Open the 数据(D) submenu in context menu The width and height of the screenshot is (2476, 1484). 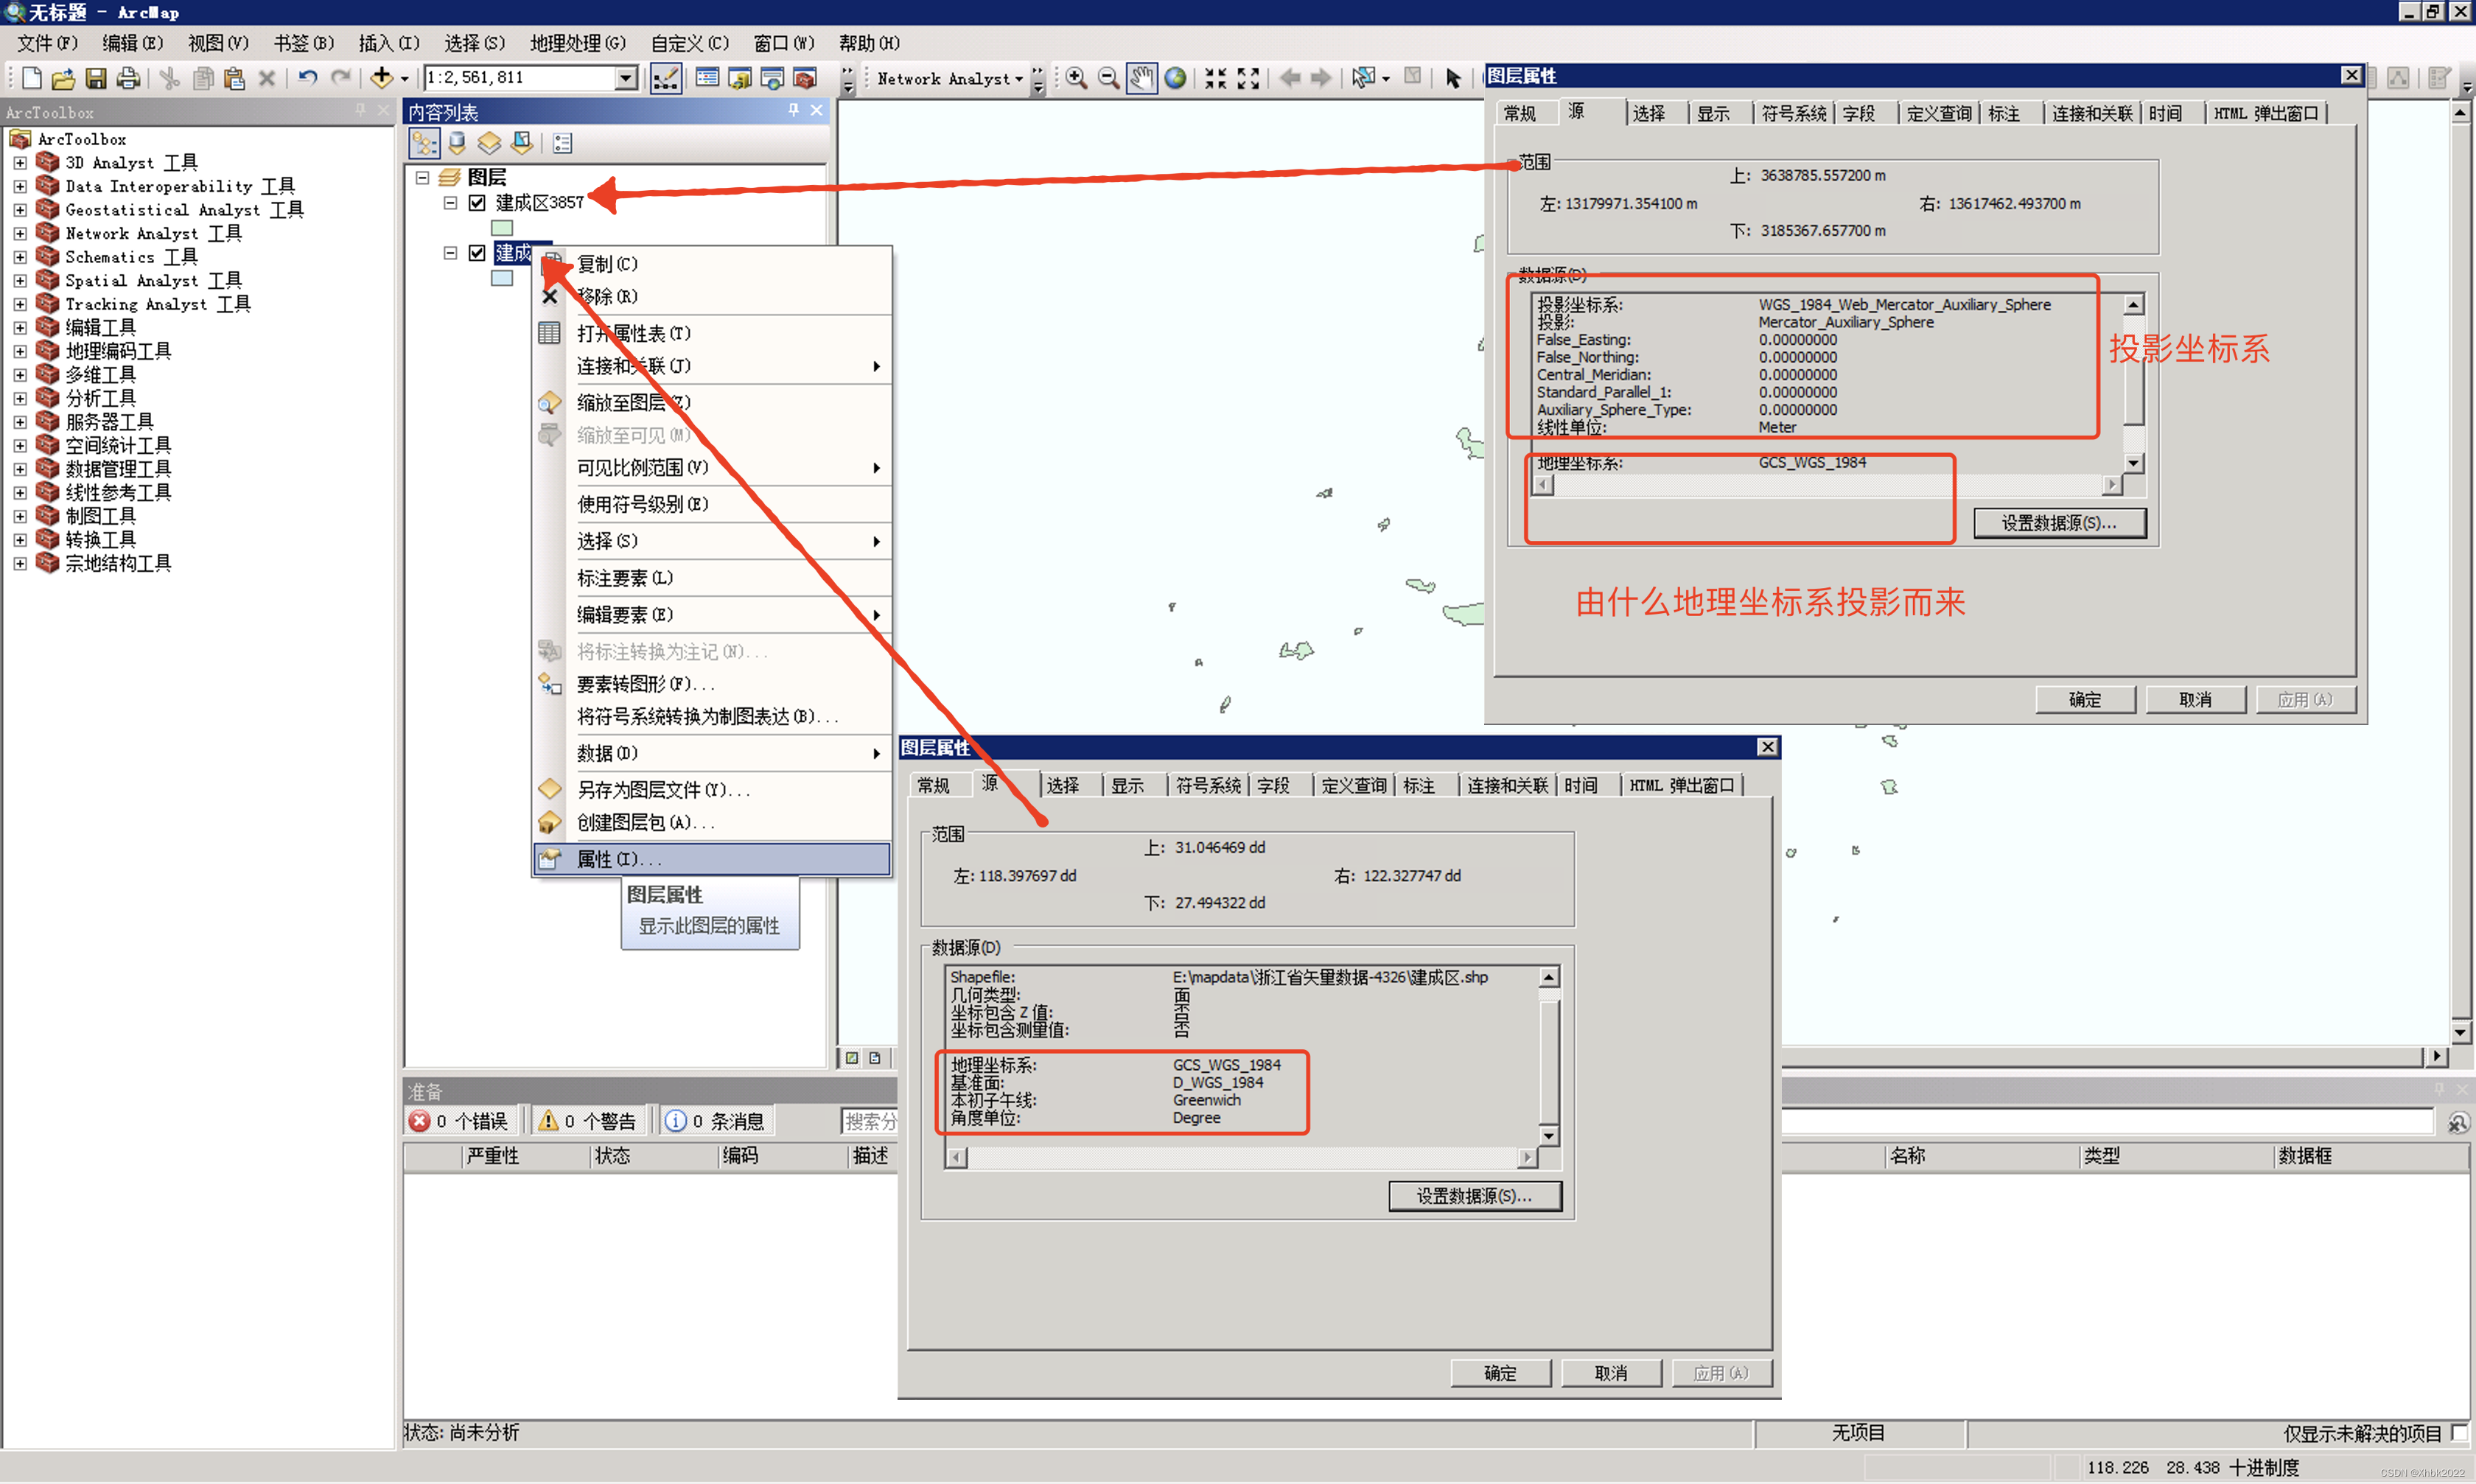[x=712, y=753]
